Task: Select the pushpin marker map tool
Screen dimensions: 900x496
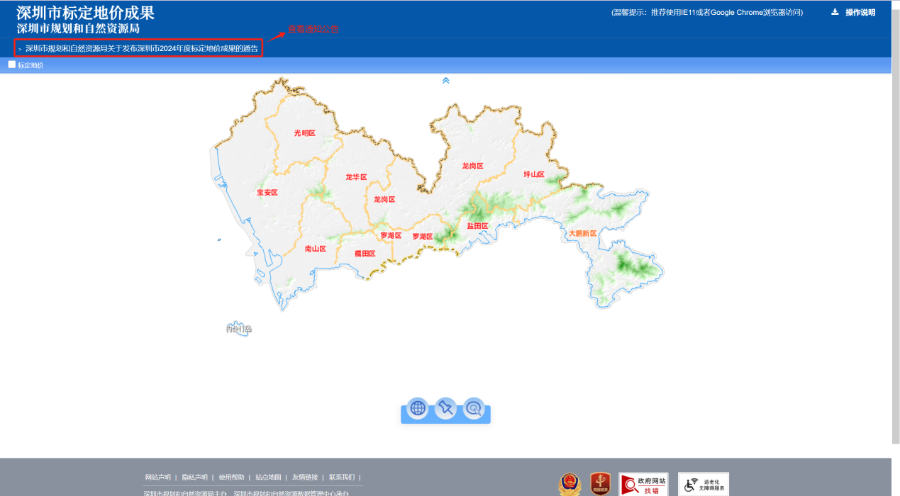Action: click(x=446, y=408)
